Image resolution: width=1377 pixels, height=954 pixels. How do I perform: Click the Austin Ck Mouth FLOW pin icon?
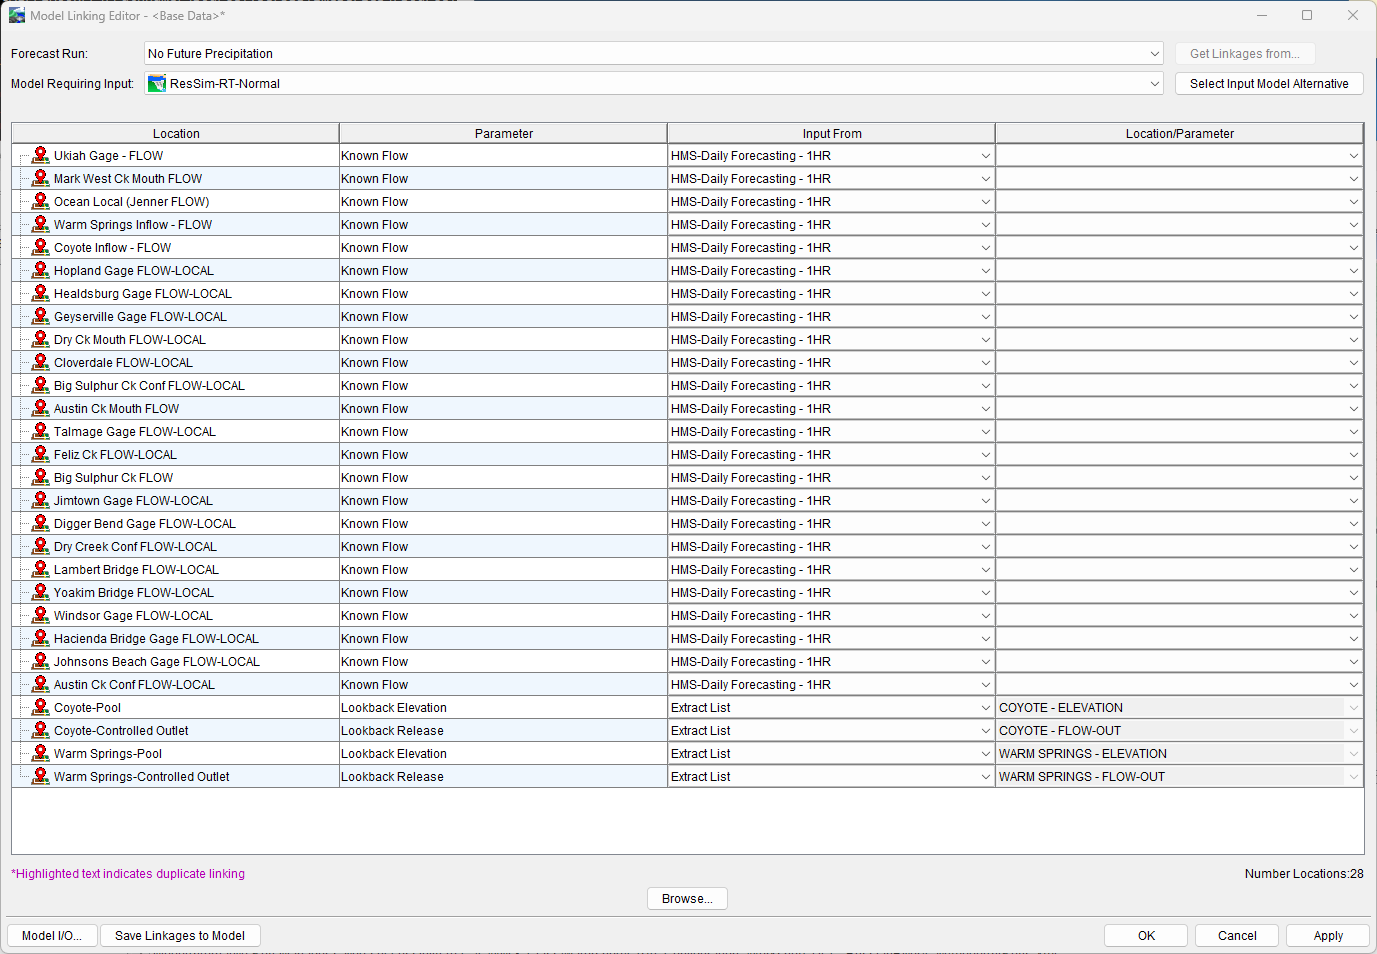(40, 408)
